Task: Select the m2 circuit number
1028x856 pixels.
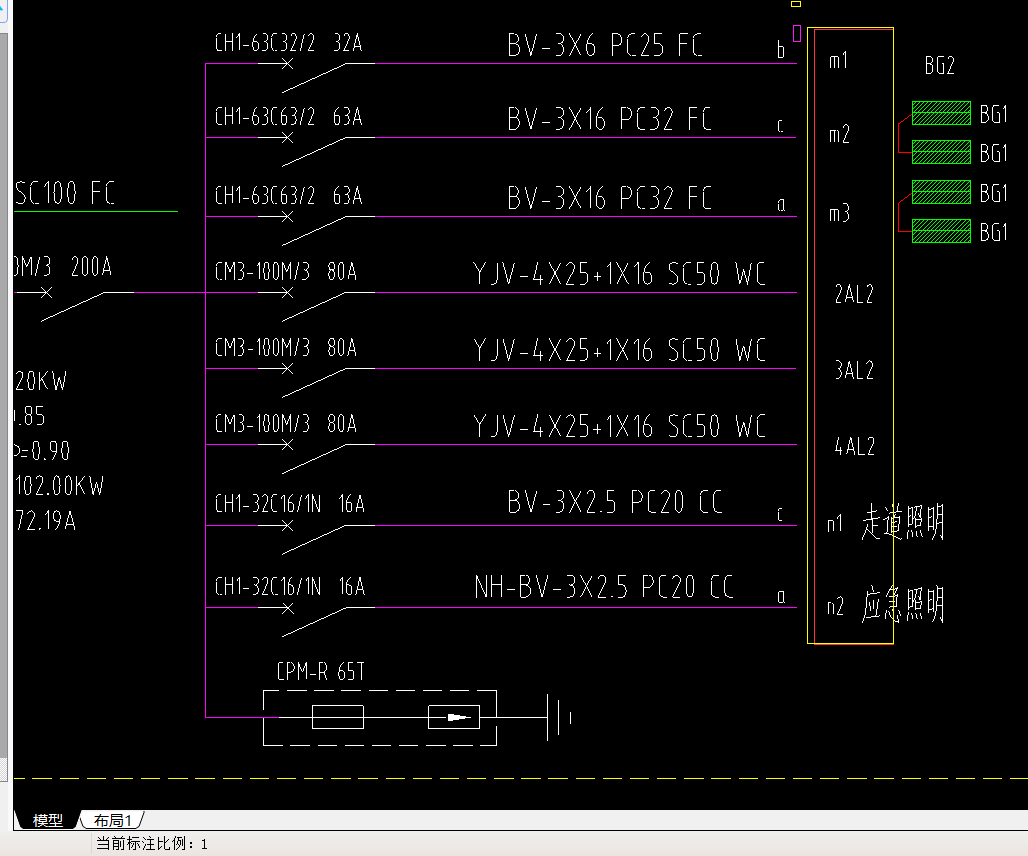Action: point(839,134)
